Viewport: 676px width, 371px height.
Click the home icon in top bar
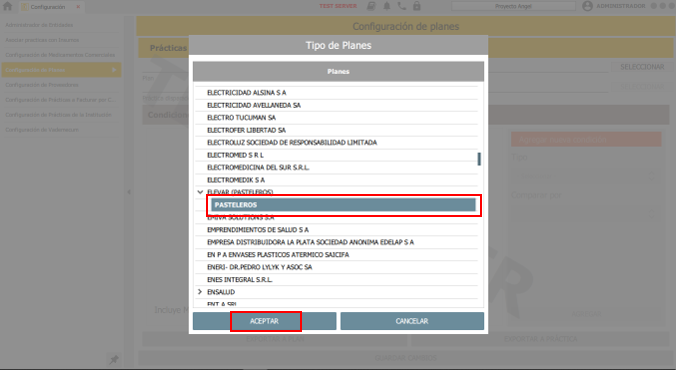pos(7,6)
